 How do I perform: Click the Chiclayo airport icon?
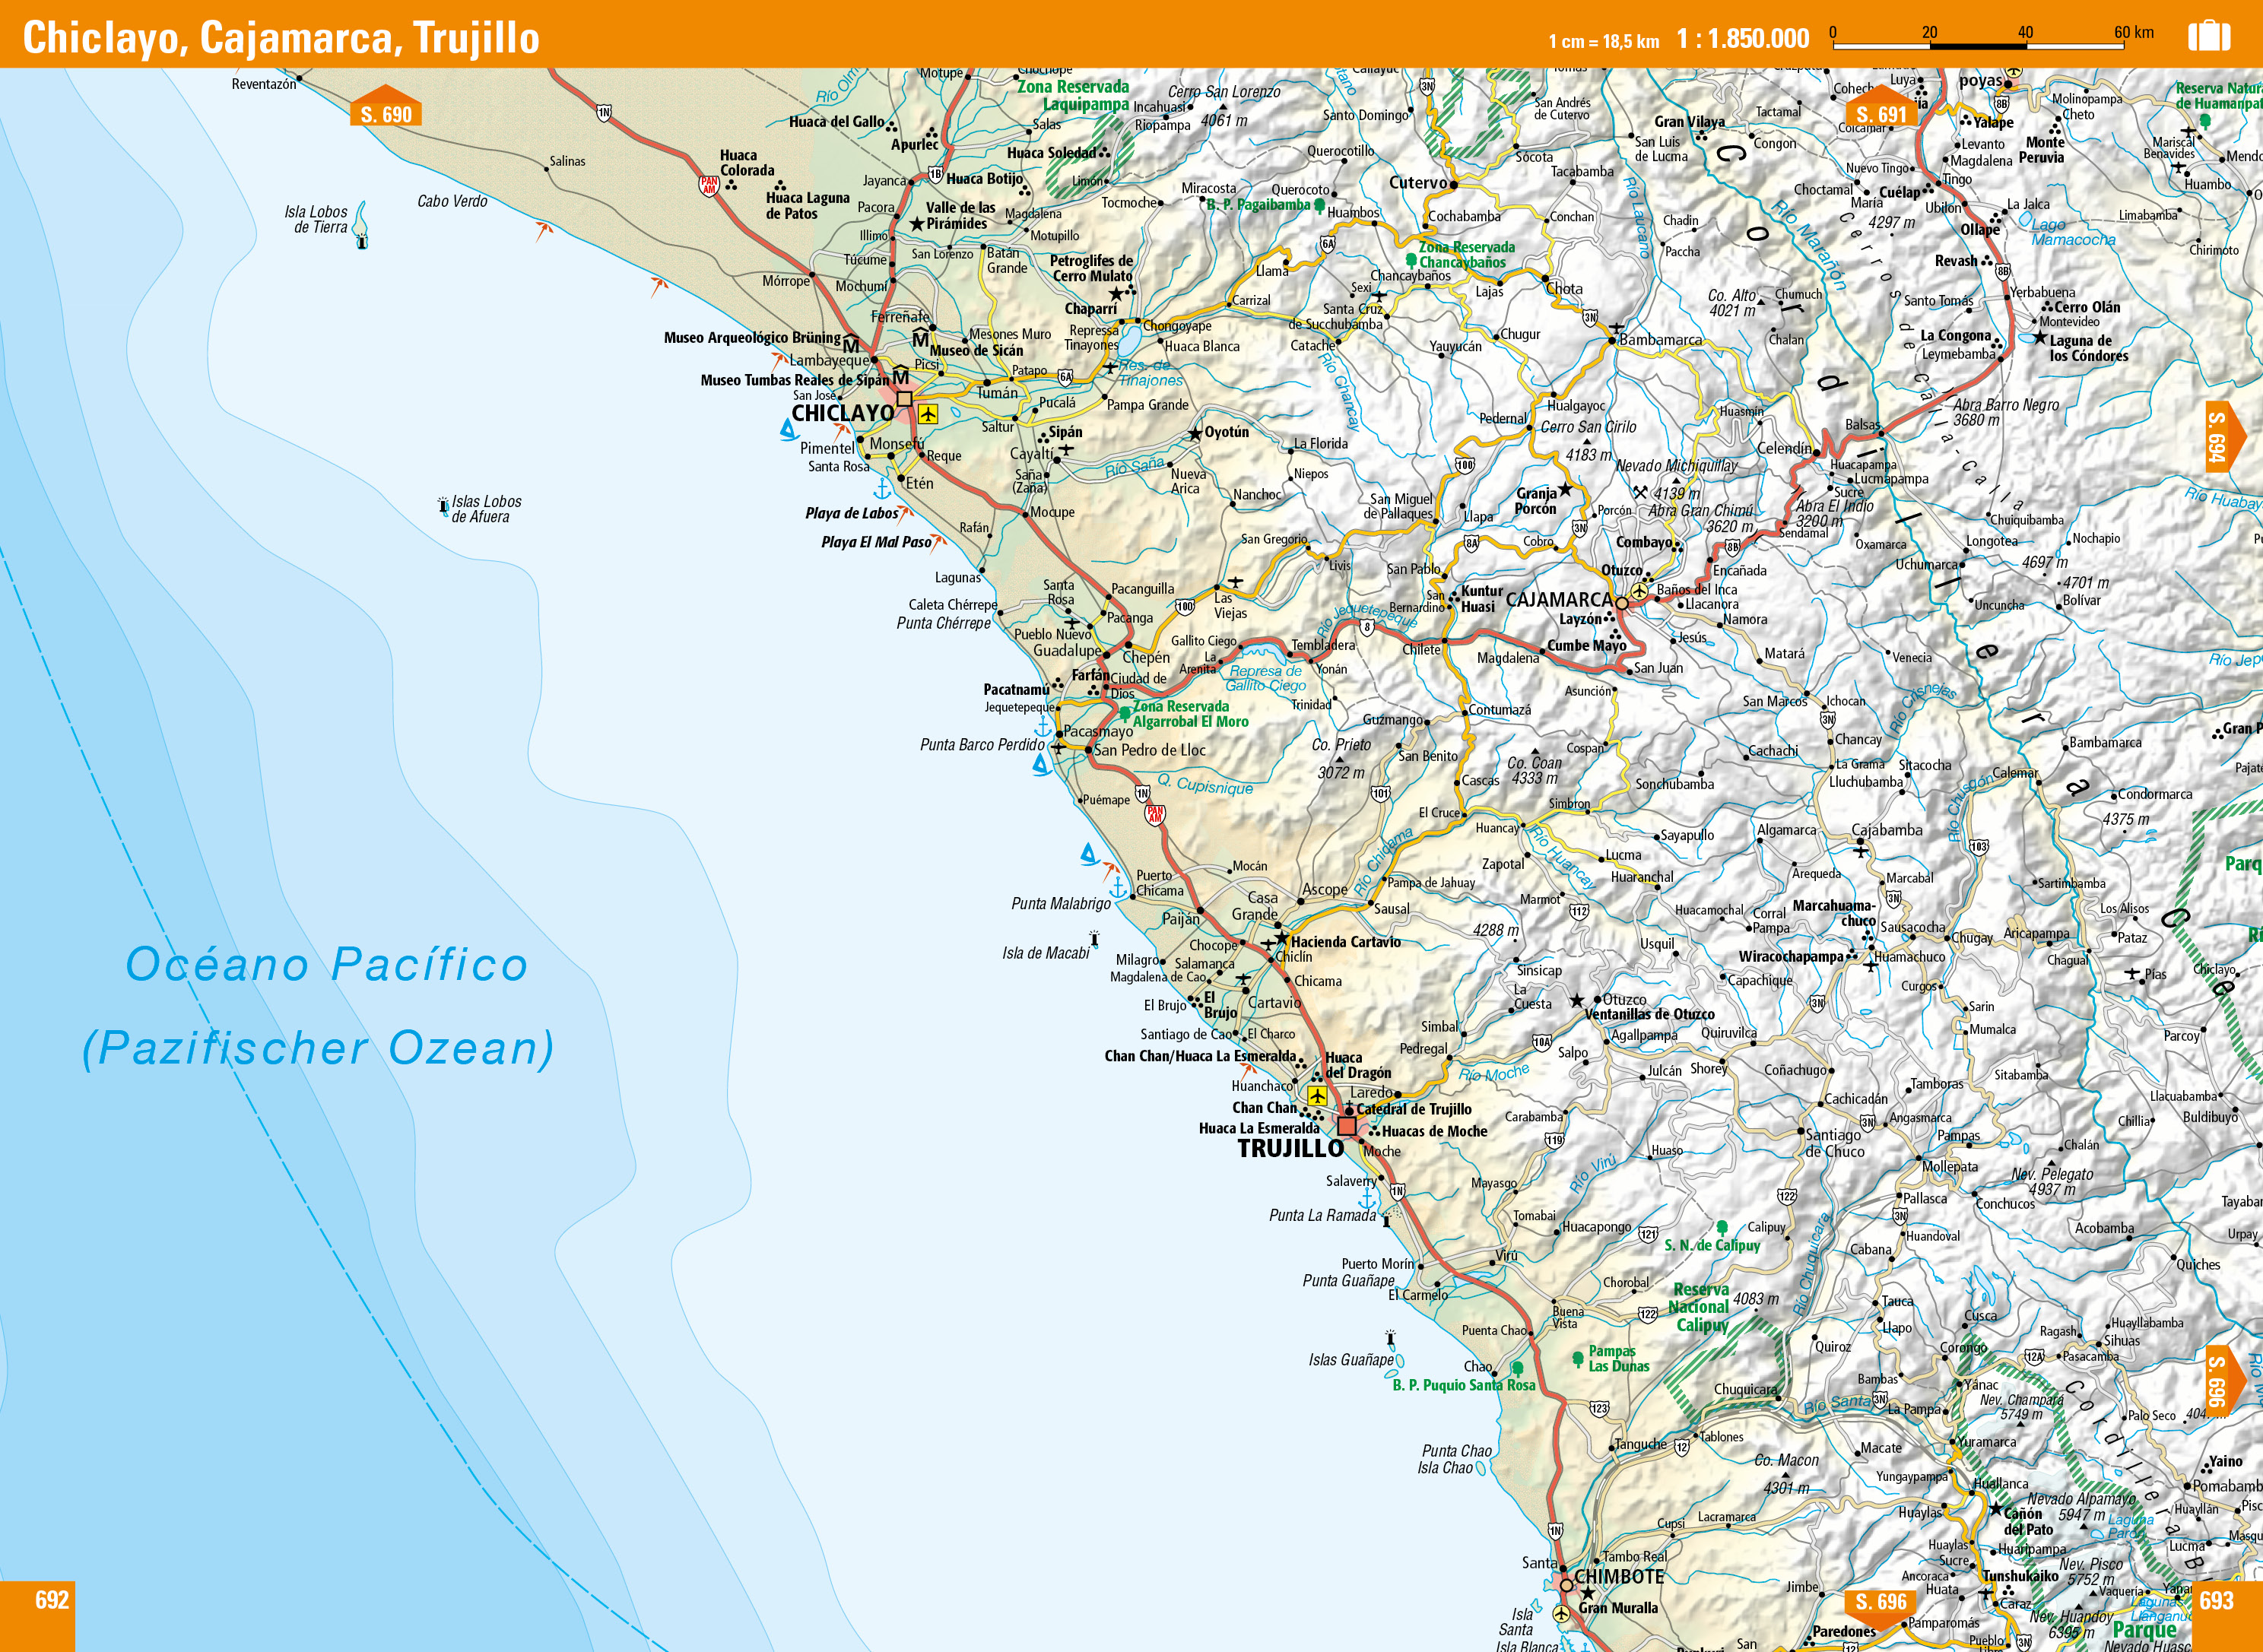tap(928, 413)
